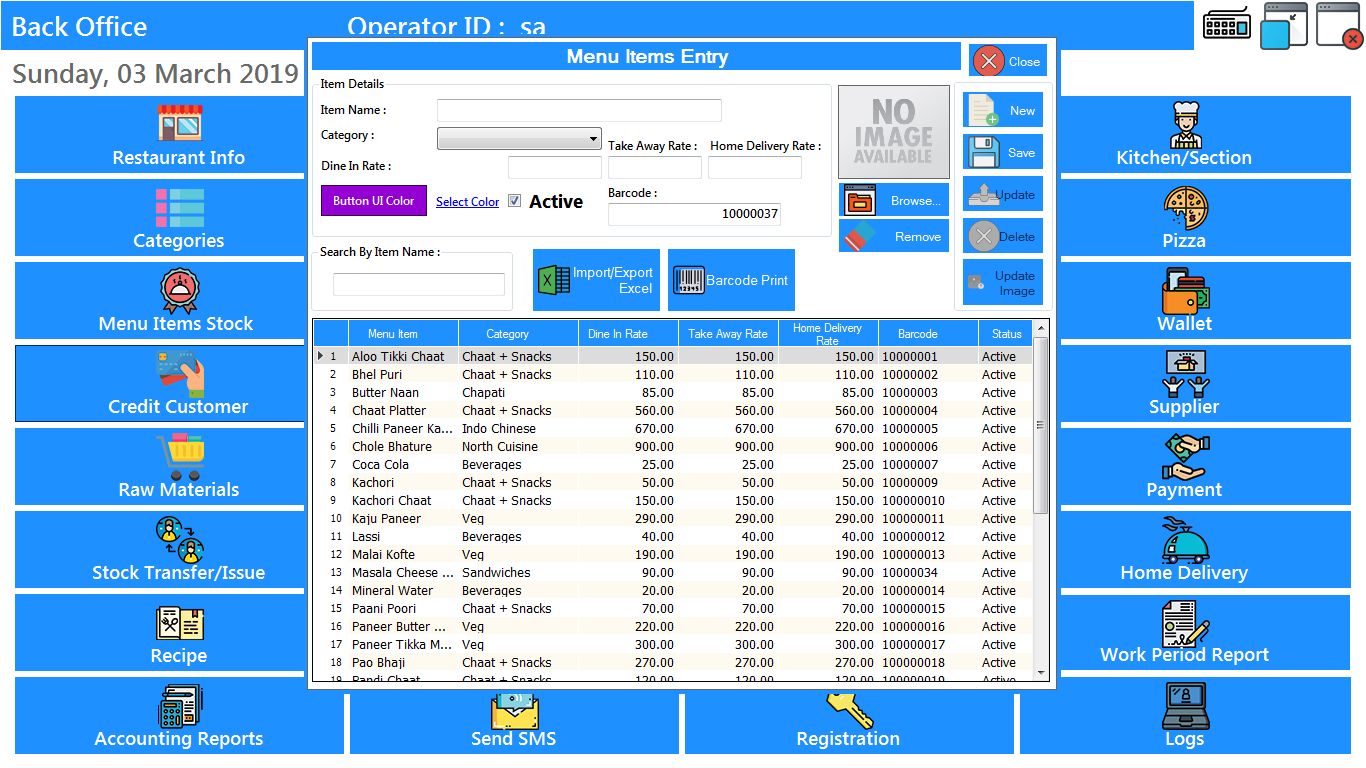Click the Update Image button
The image size is (1366, 768).
point(1003,282)
